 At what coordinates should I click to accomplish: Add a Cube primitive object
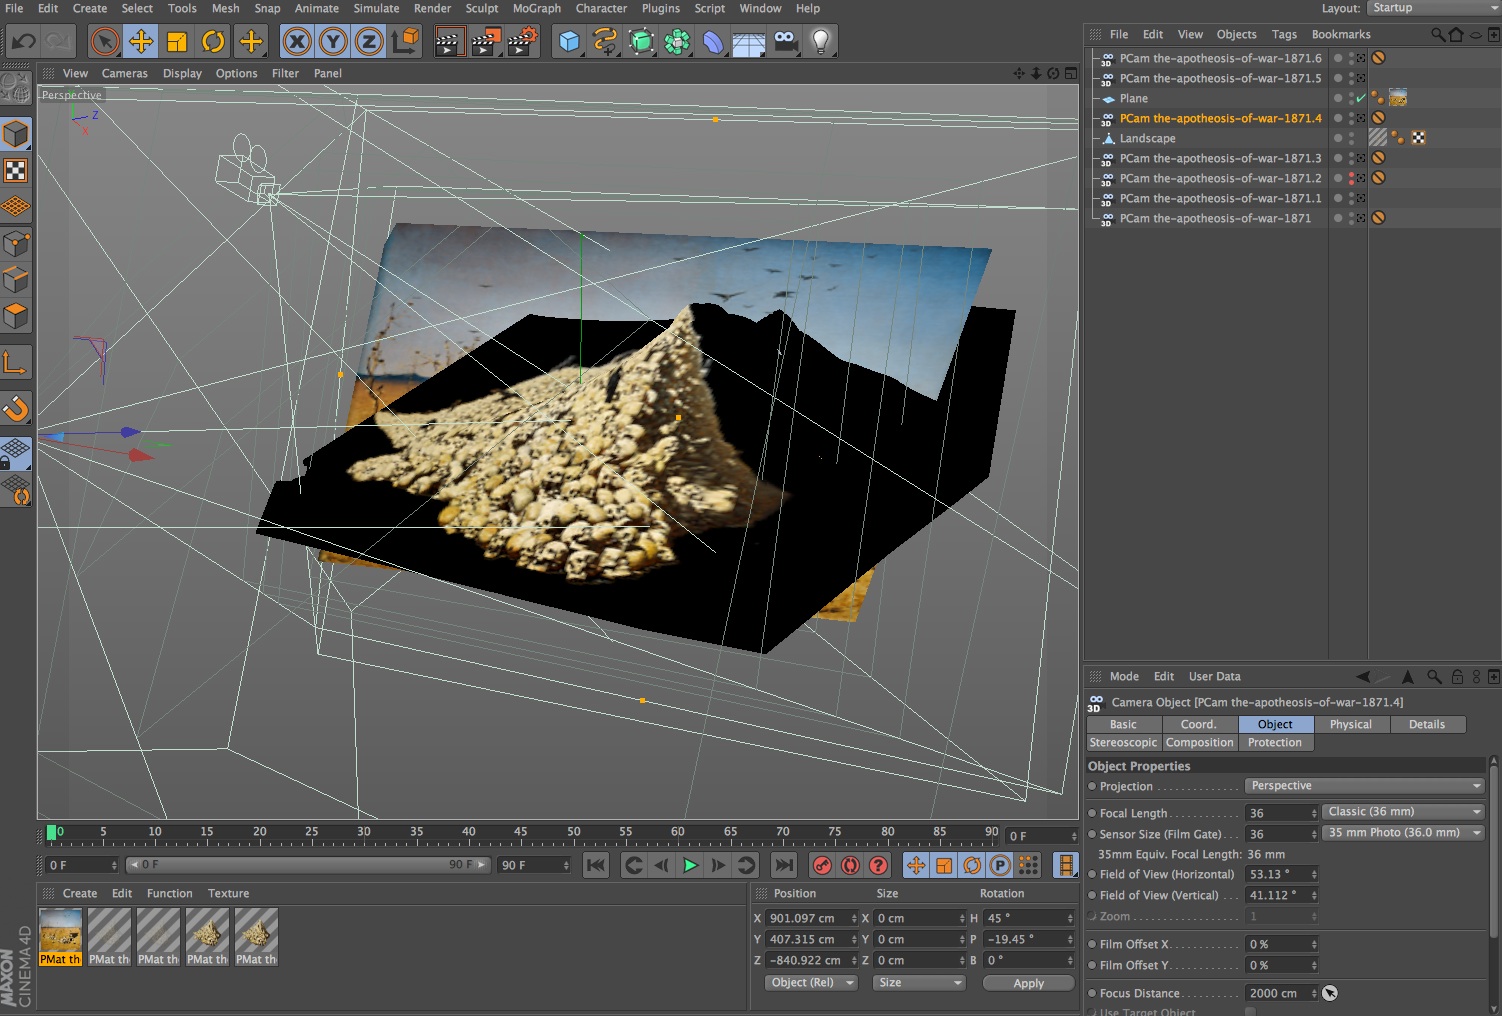pyautogui.click(x=569, y=42)
